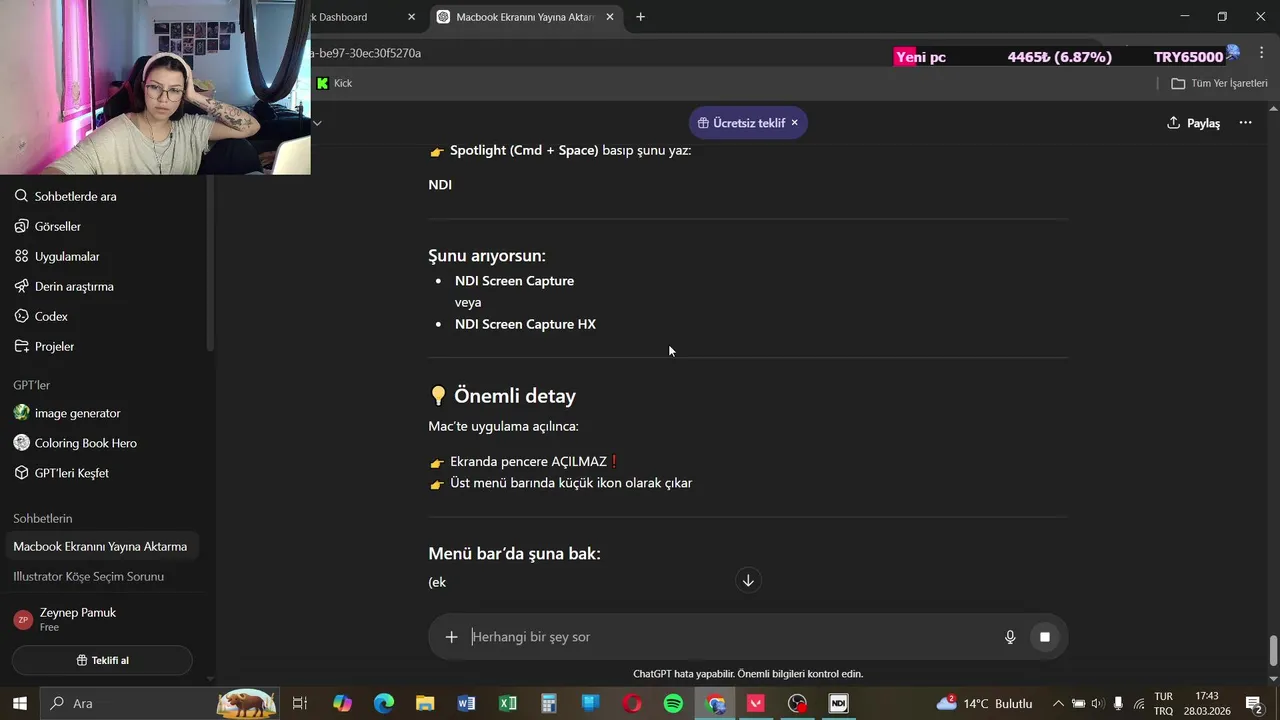Click the page vertical scrollbar thumb

point(1273,651)
